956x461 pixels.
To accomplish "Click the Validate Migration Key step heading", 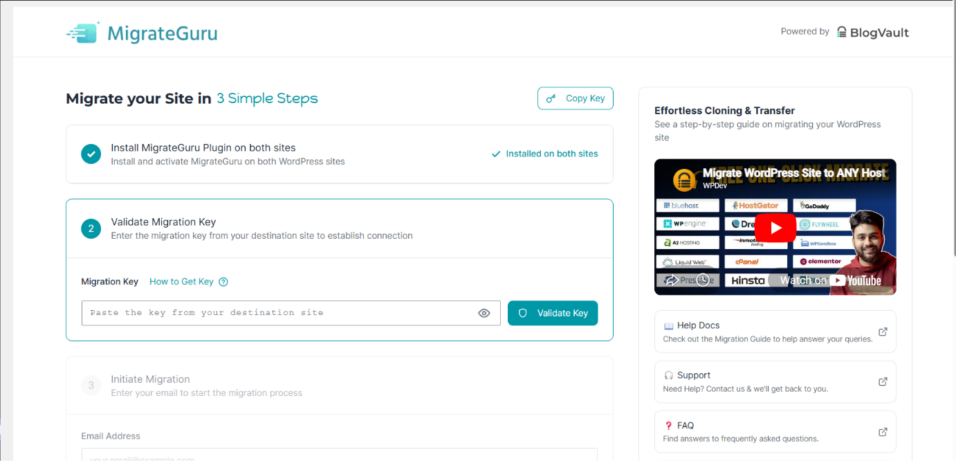I will (x=163, y=222).
